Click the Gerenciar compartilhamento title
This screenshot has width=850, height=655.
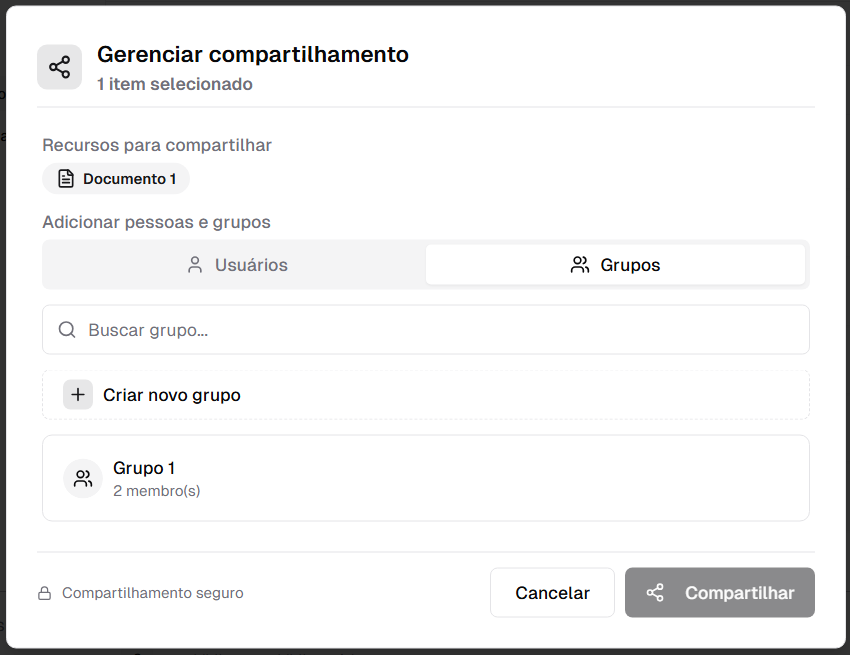[x=253, y=55]
